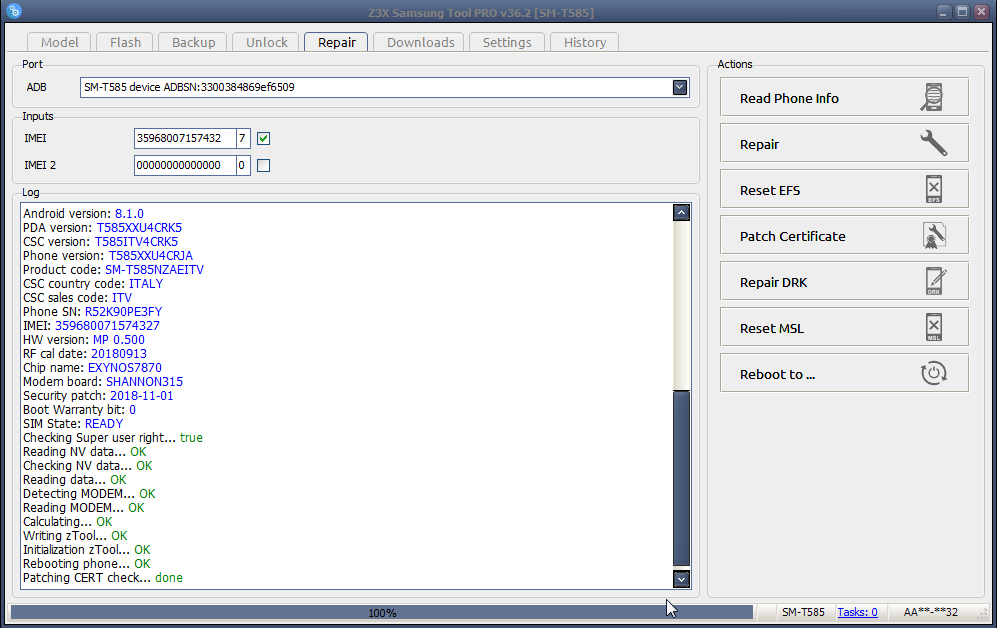Click Modem board SHANNON315 log line
Screen dimensions: 997x628
coord(103,381)
